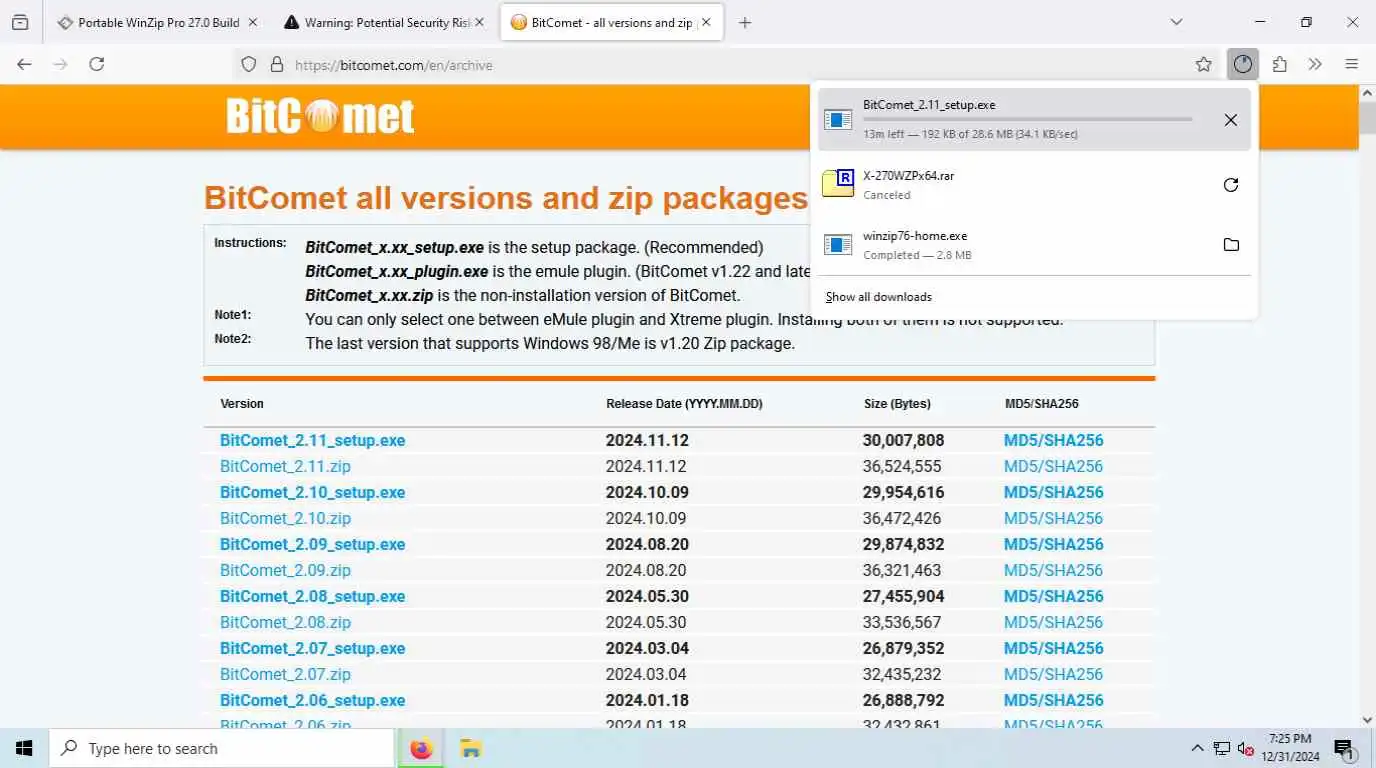Open File Explorer from the taskbar

[x=471, y=748]
